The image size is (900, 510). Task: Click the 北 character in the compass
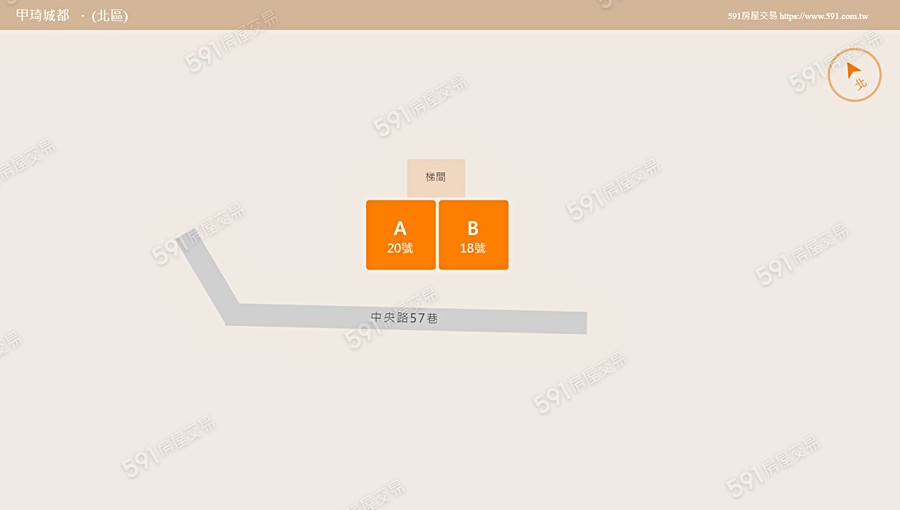point(860,84)
